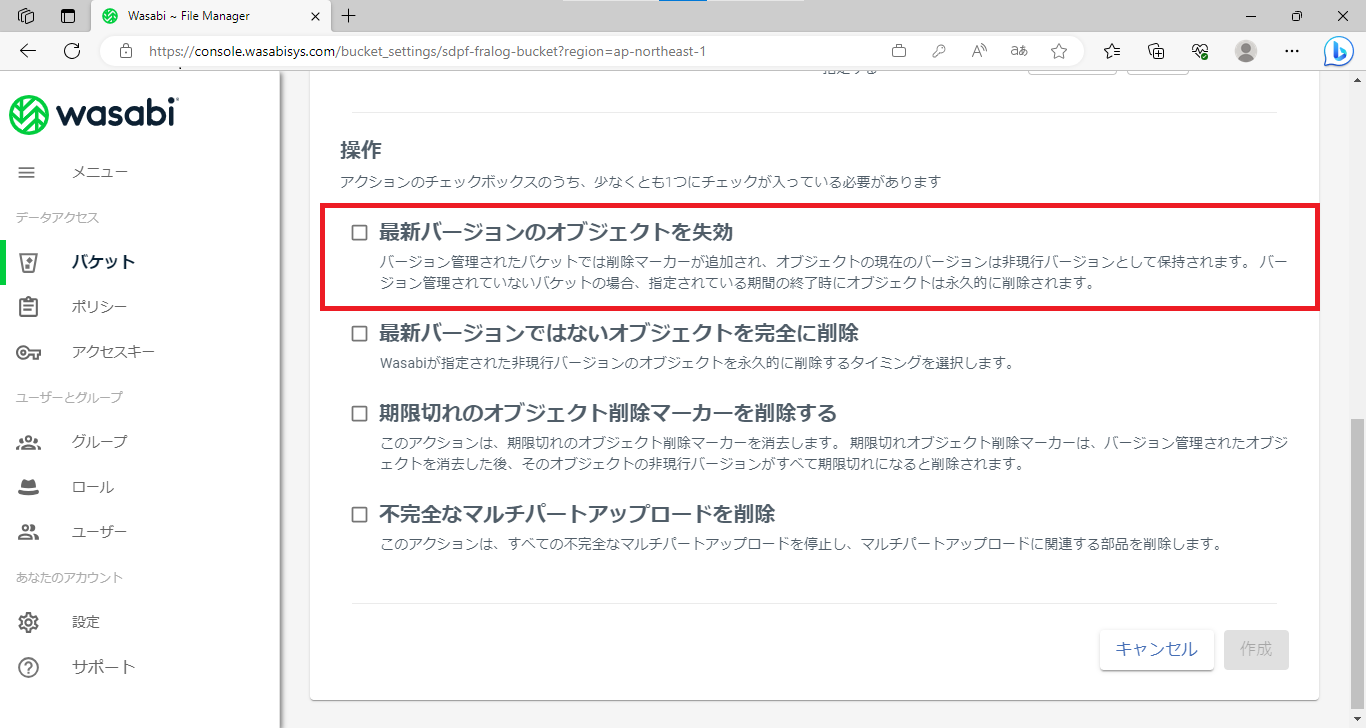This screenshot has height=728, width=1366.
Task: Go back using the browser back arrow
Action: pyautogui.click(x=27, y=51)
